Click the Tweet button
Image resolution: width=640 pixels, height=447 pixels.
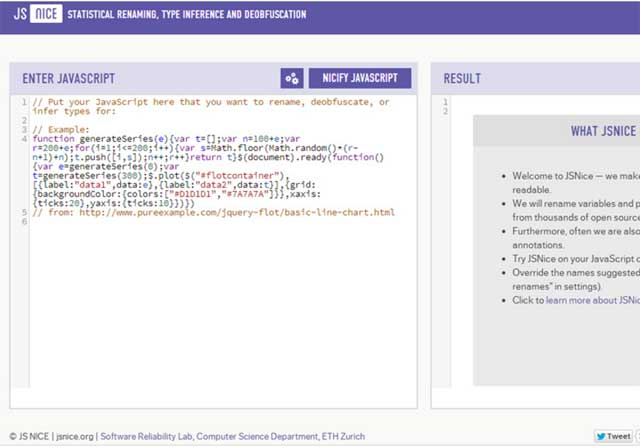tap(612, 437)
